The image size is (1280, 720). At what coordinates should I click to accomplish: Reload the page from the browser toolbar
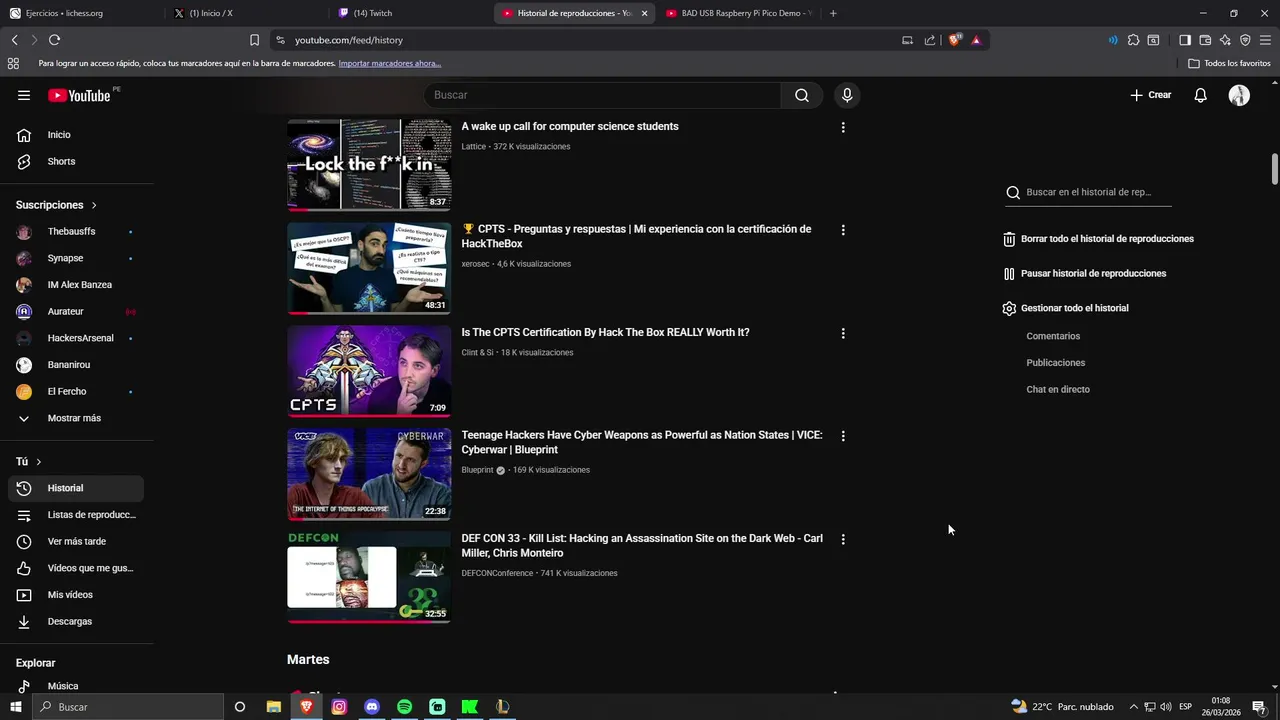click(54, 40)
